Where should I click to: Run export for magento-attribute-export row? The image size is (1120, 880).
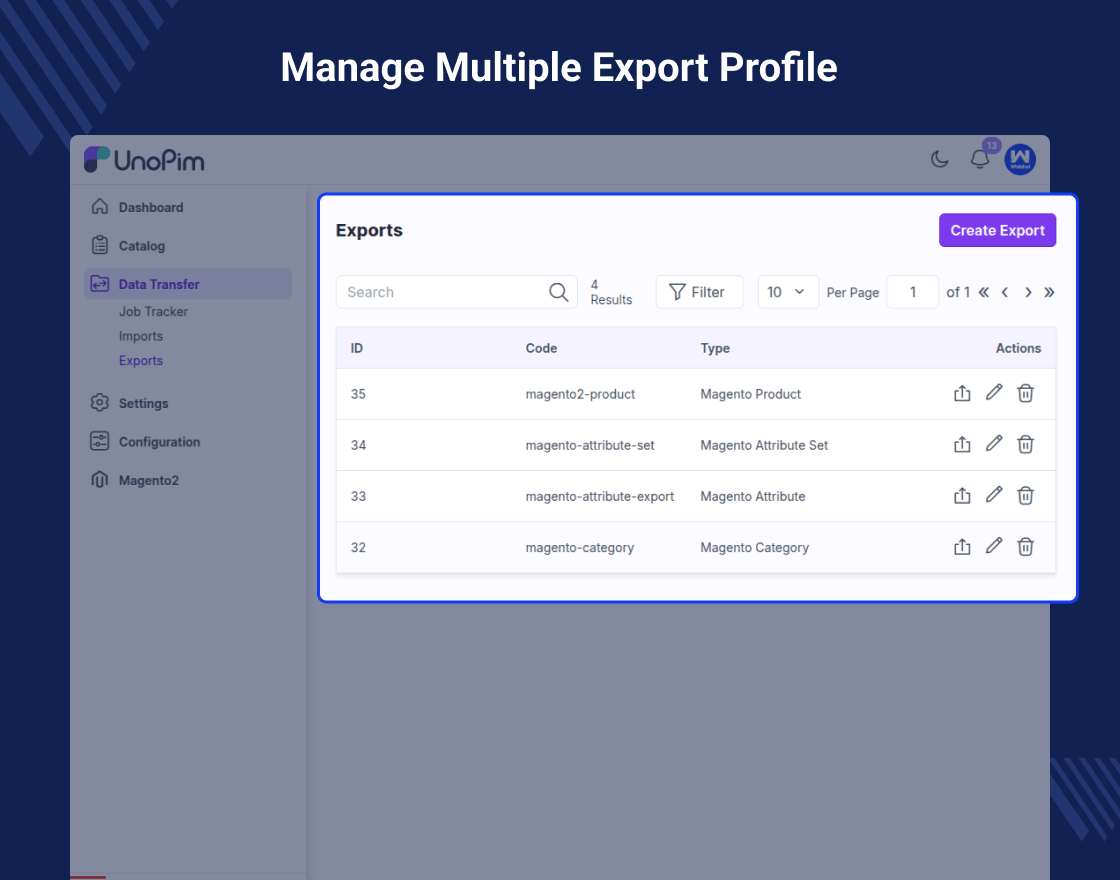point(962,496)
